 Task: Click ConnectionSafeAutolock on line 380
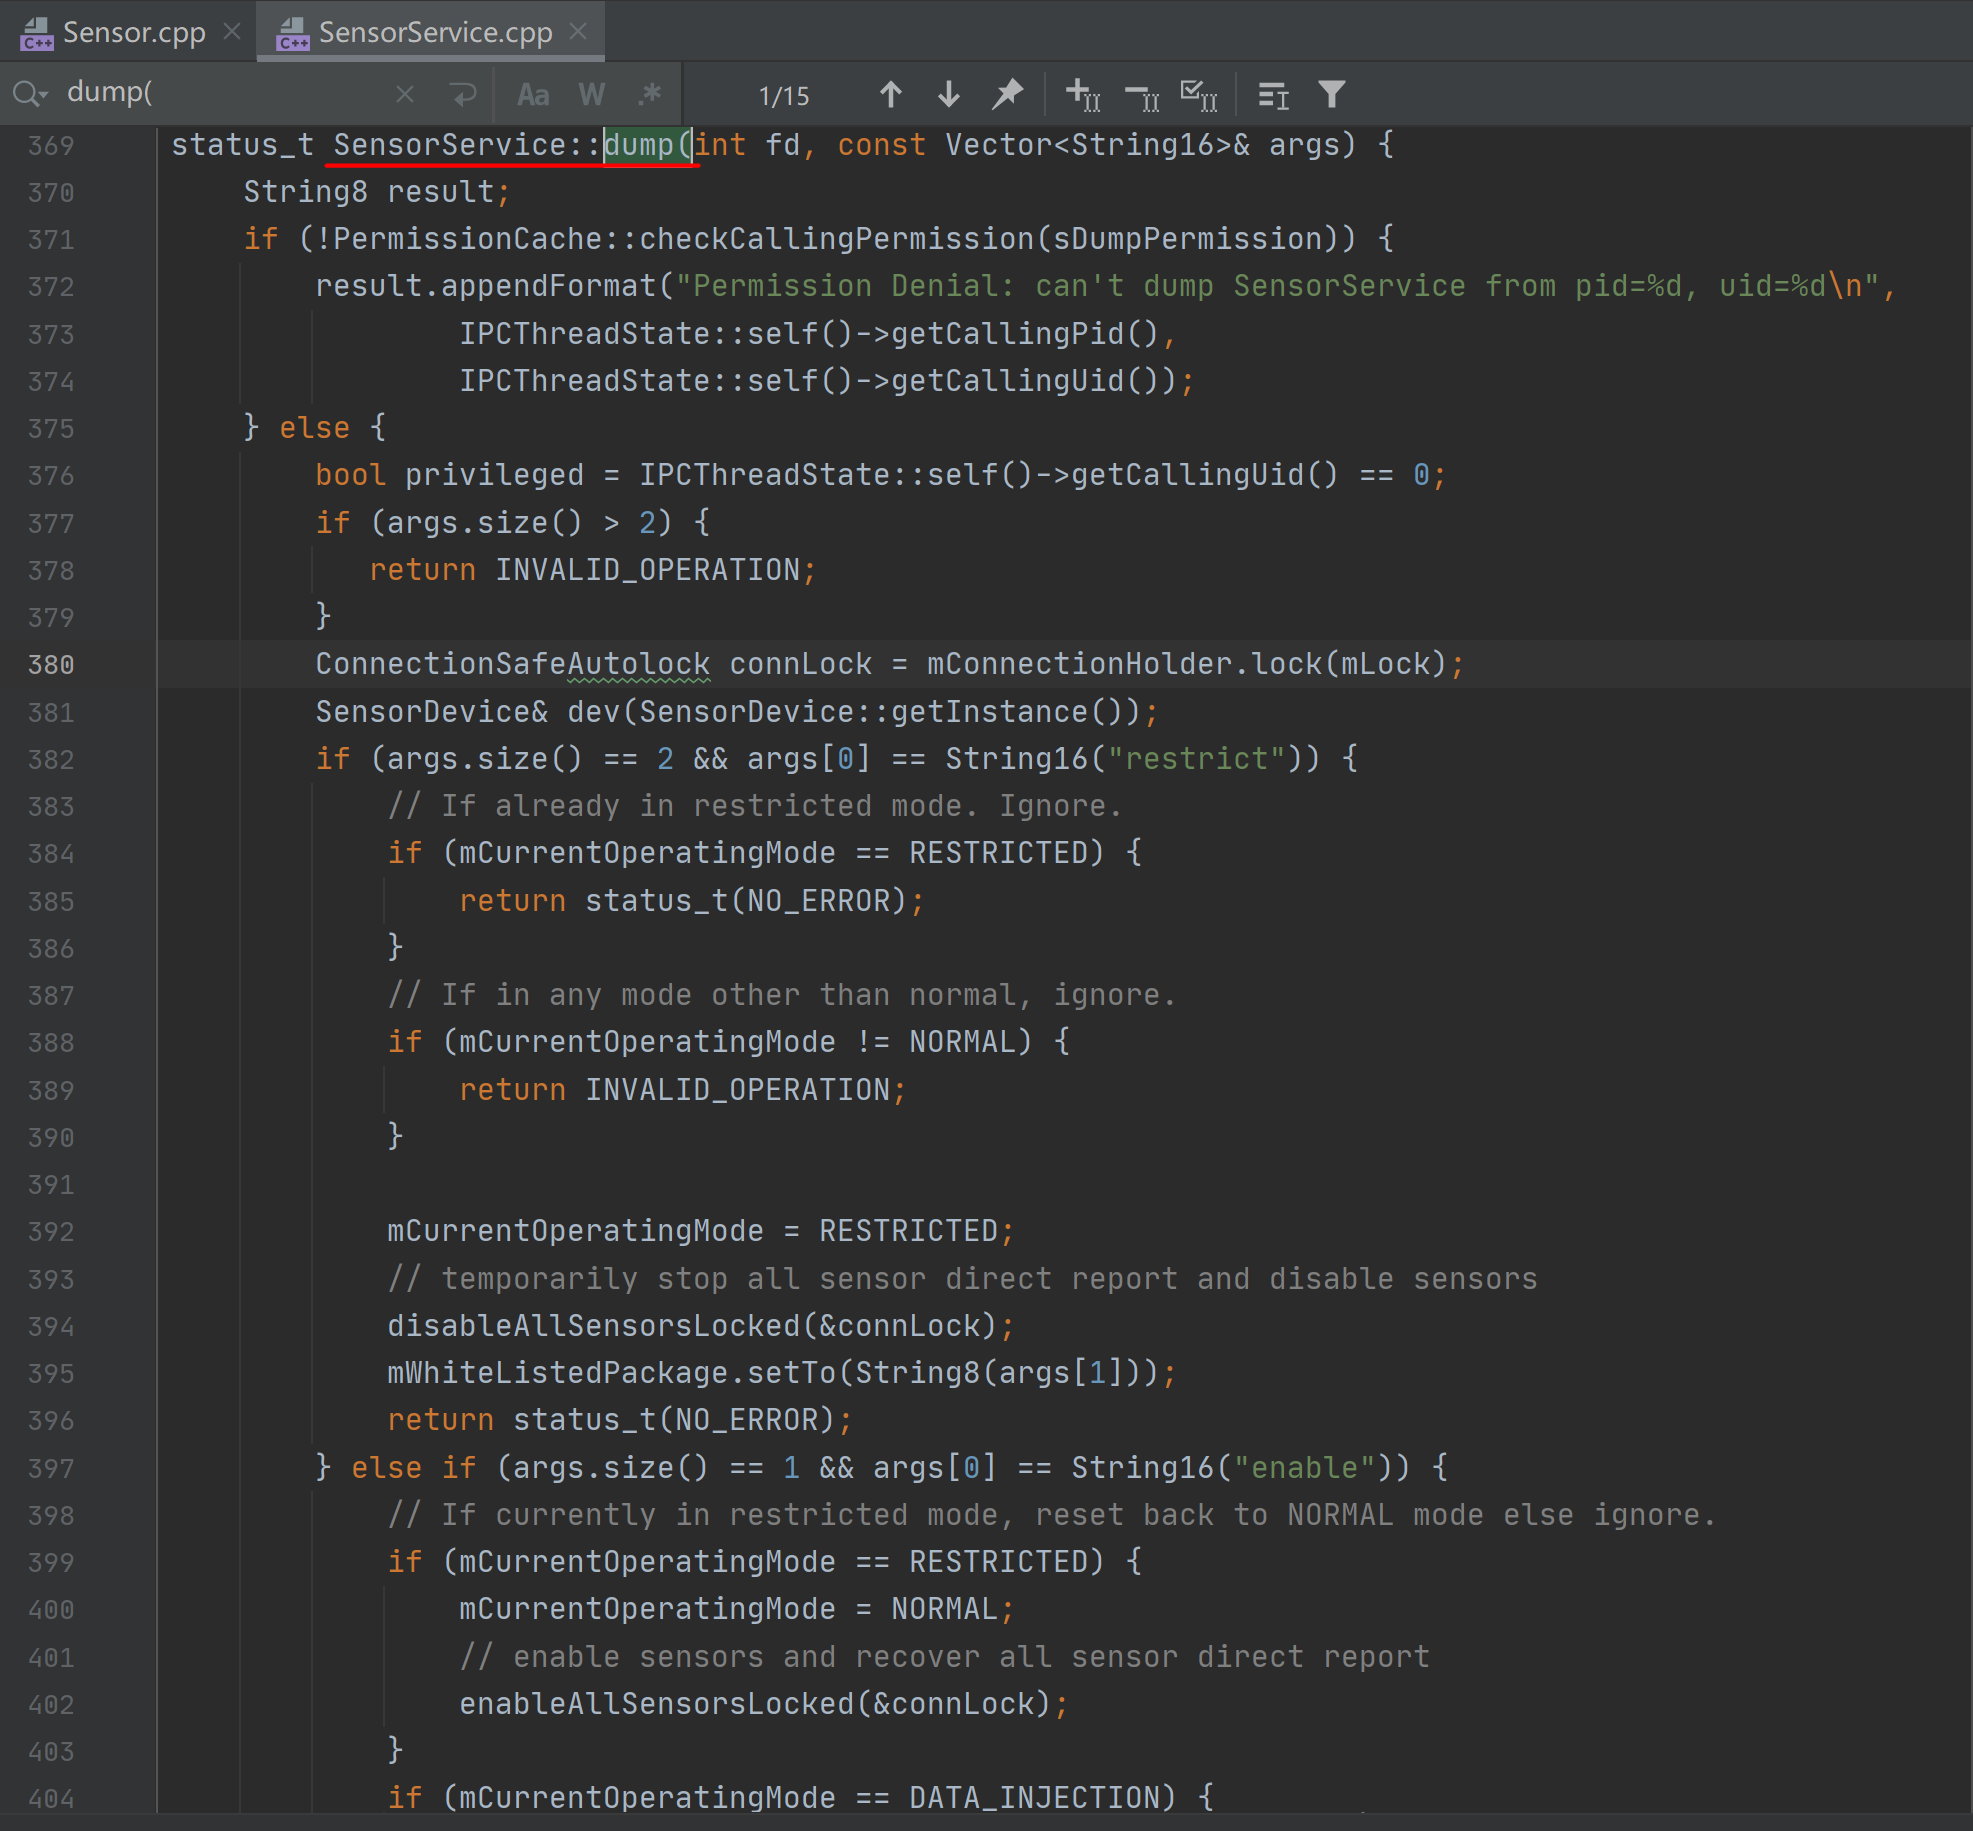(x=513, y=664)
